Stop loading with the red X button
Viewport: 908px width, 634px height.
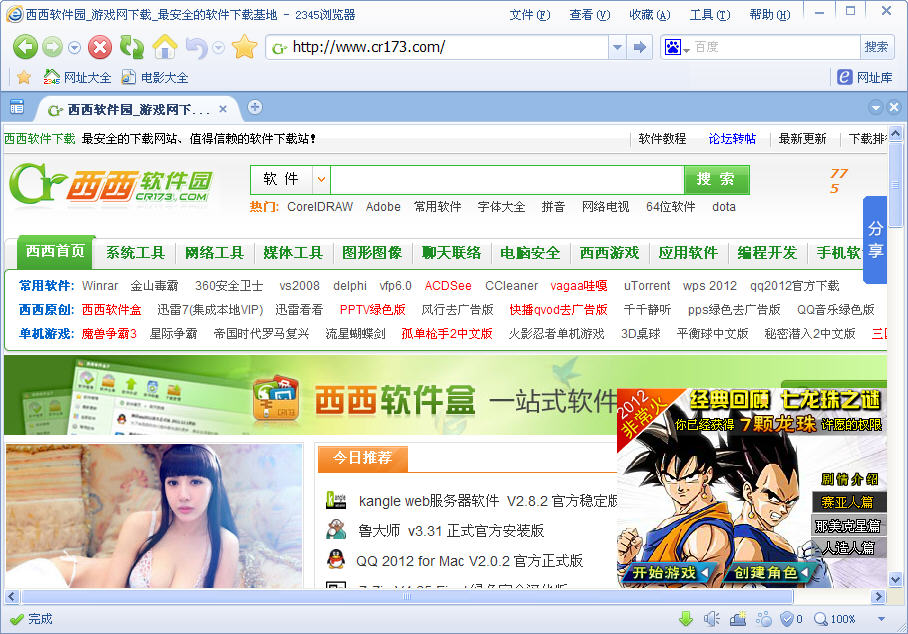(x=100, y=47)
